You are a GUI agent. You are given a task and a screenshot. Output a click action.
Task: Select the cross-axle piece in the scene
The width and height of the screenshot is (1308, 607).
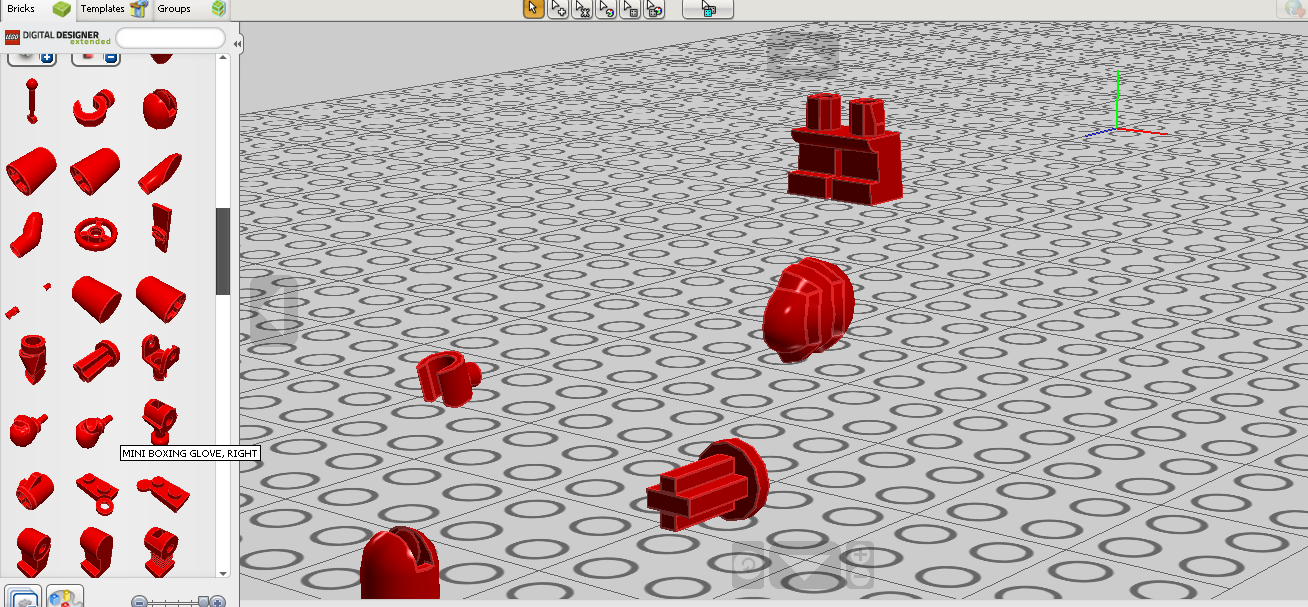pyautogui.click(x=708, y=484)
